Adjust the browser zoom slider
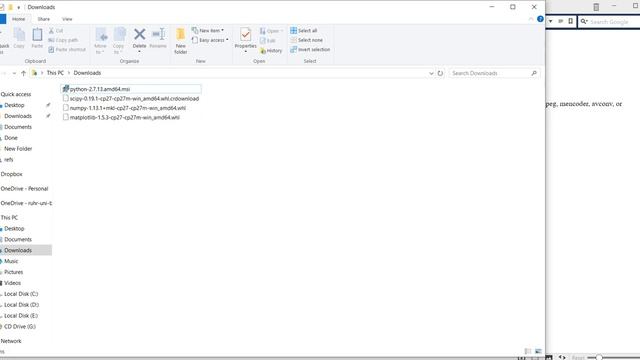This screenshot has height=360, width=640. coord(599,358)
